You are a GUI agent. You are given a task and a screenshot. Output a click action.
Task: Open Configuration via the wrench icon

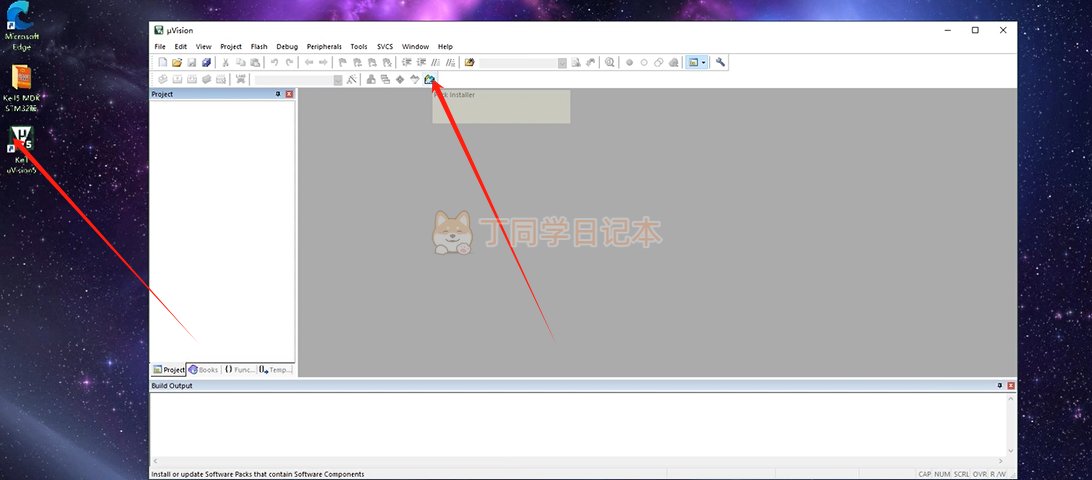tap(720, 62)
